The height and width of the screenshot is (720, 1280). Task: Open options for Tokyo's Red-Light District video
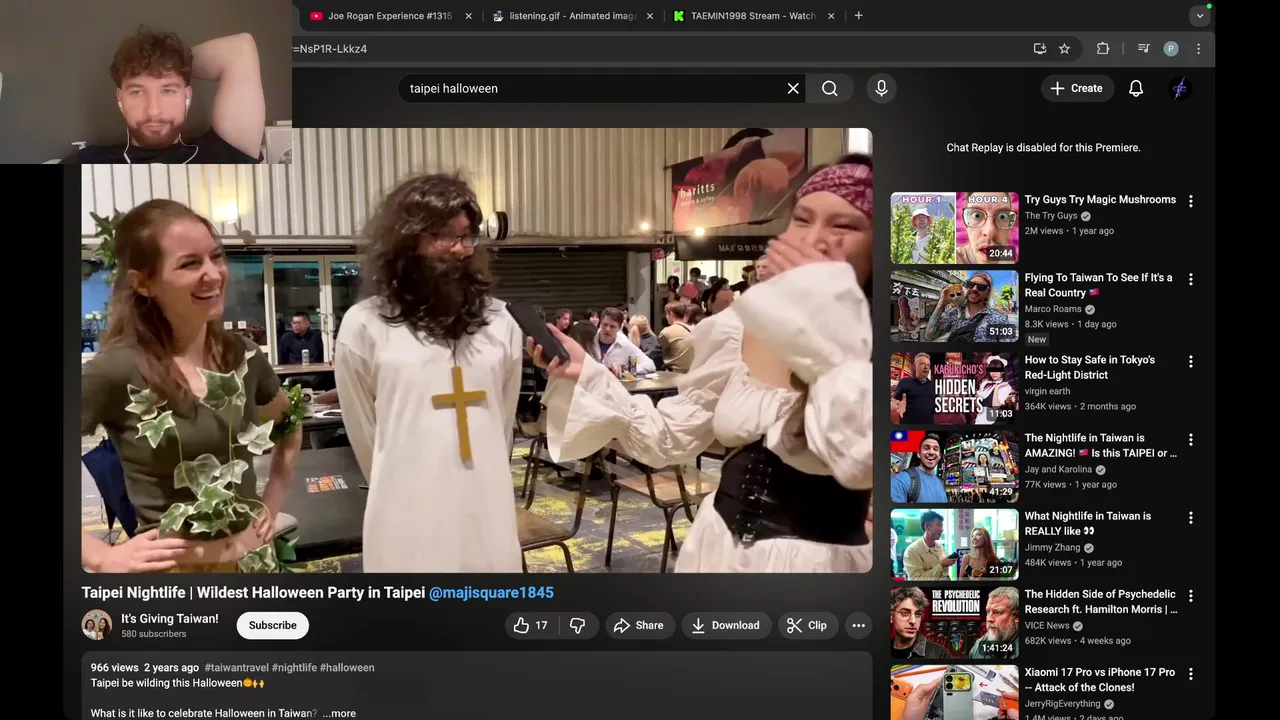pyautogui.click(x=1190, y=361)
